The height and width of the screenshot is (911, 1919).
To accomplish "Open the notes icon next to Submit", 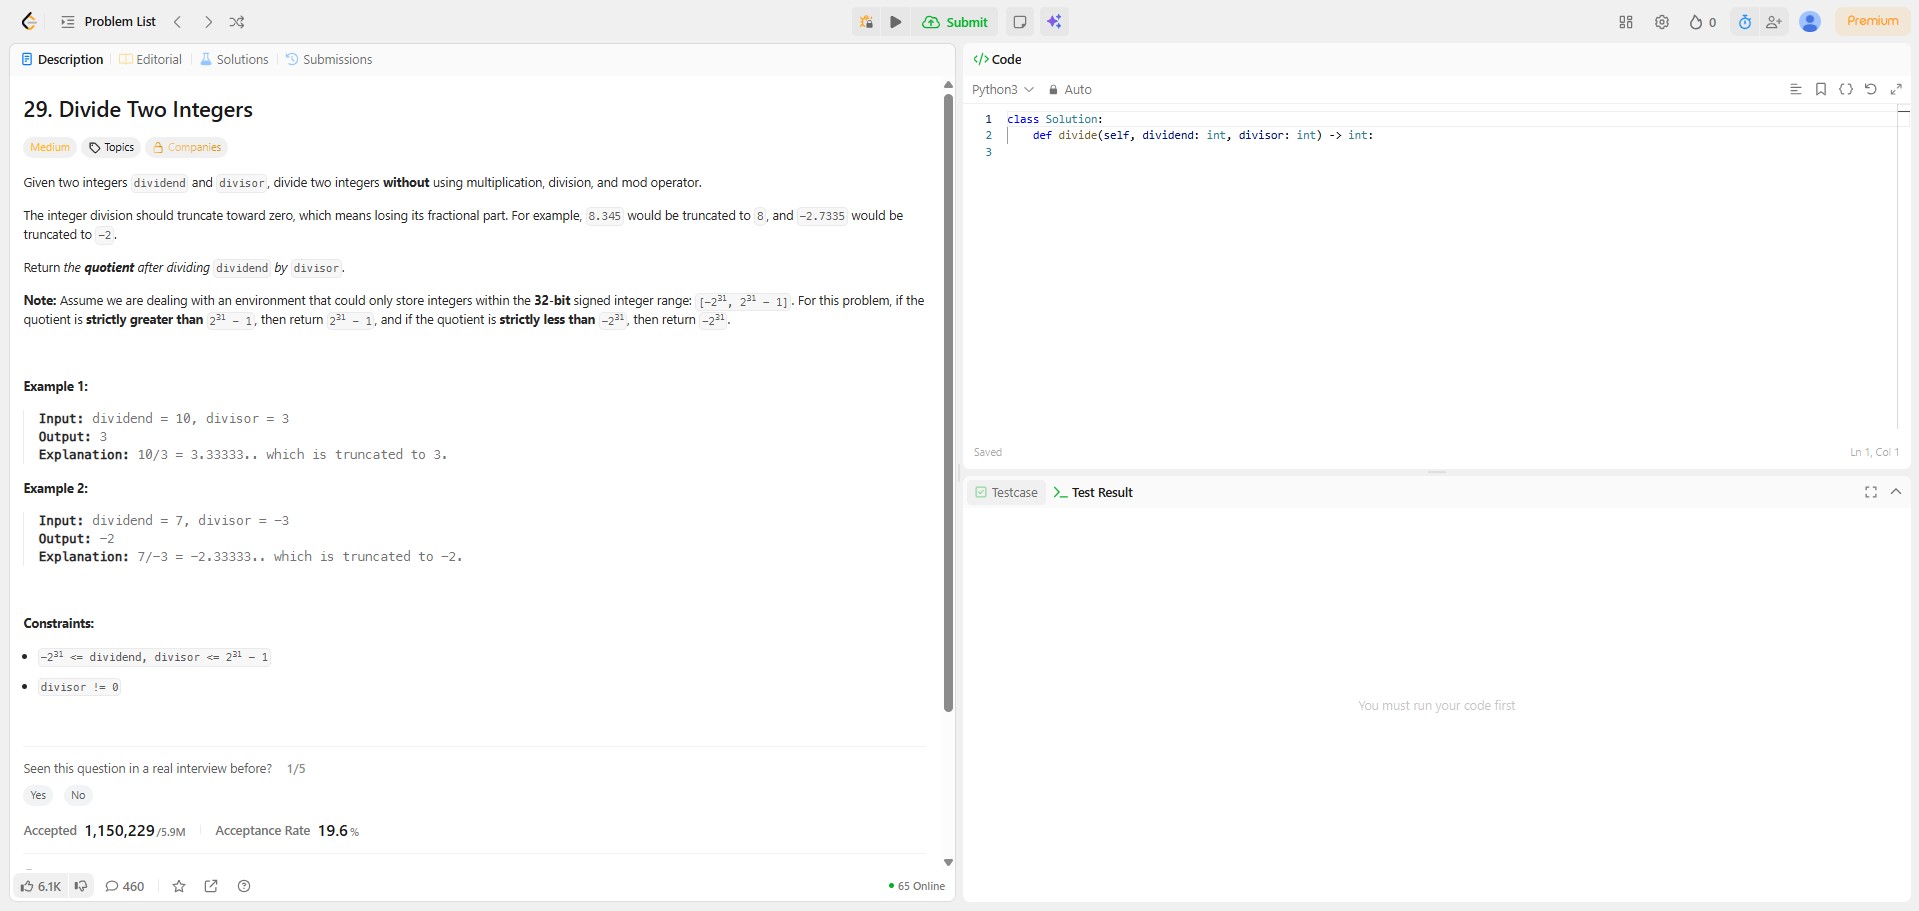I will coord(1020,22).
